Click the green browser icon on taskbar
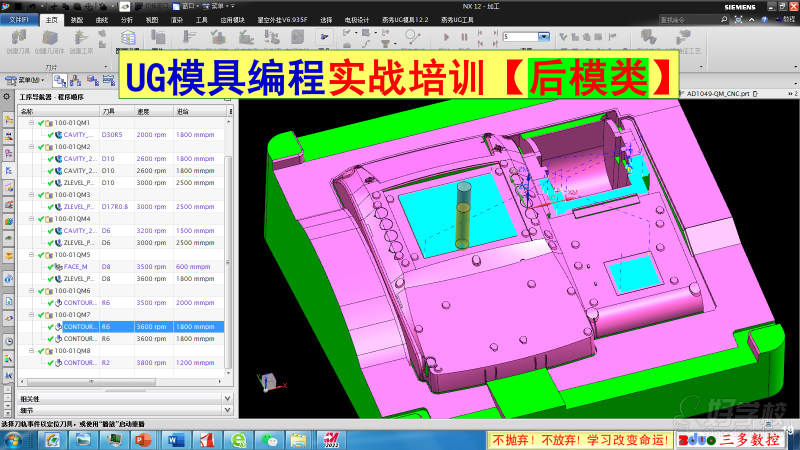Screen dimensions: 800x450 [238, 440]
